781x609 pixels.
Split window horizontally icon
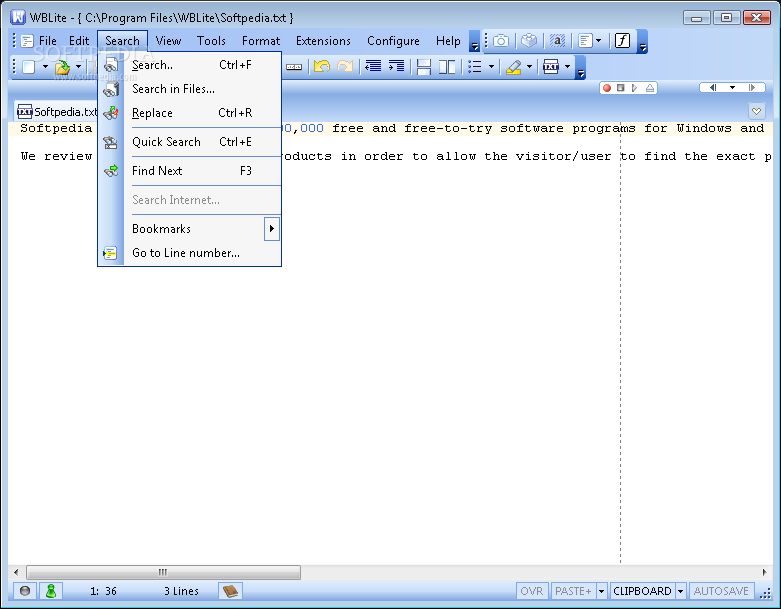pyautogui.click(x=424, y=67)
